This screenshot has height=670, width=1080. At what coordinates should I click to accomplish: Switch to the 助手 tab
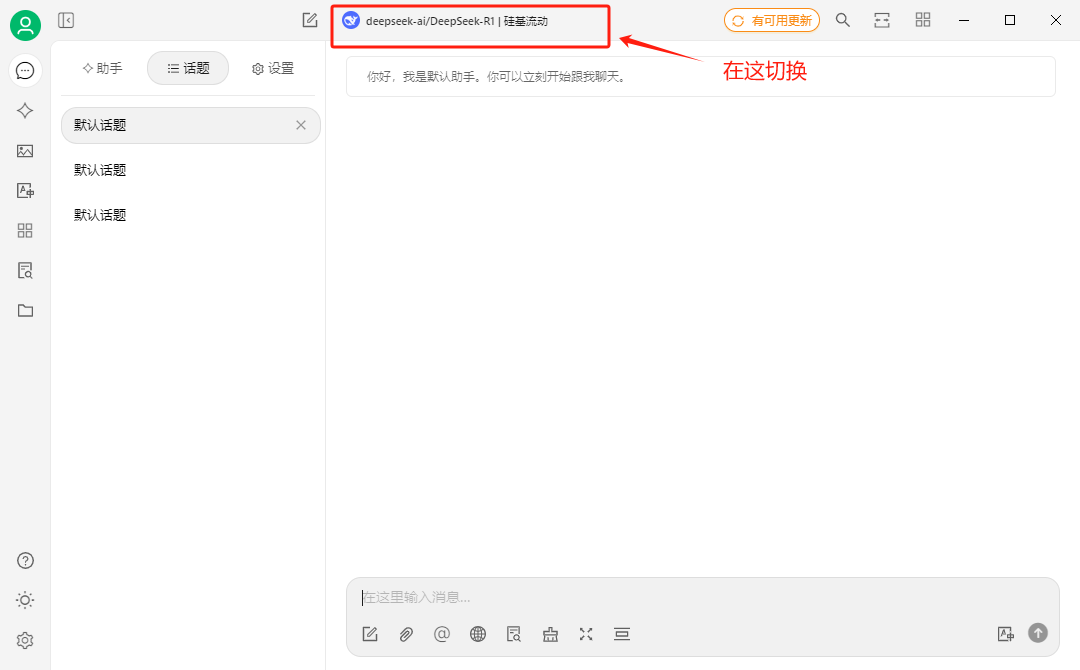point(102,68)
